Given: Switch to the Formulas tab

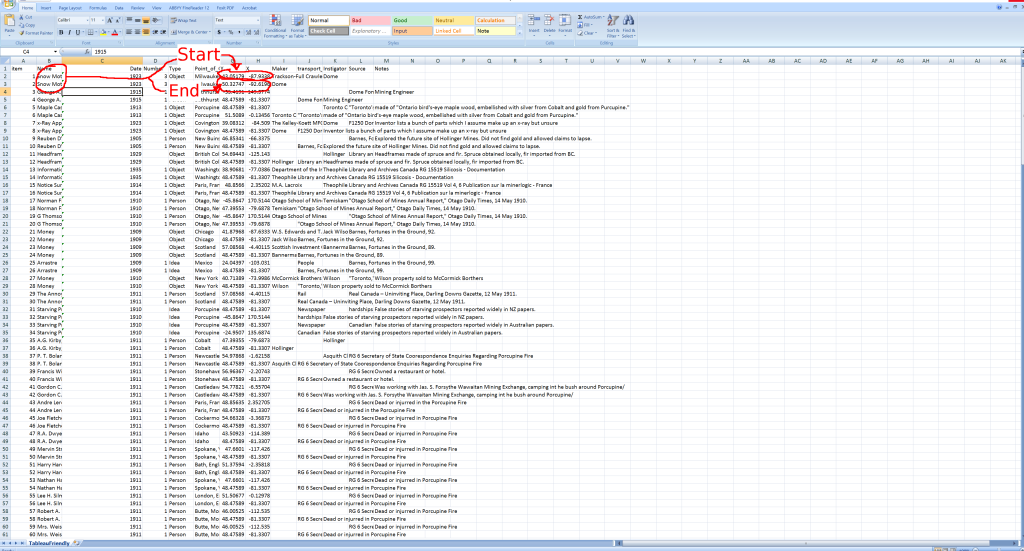Looking at the screenshot, I should pos(98,8).
